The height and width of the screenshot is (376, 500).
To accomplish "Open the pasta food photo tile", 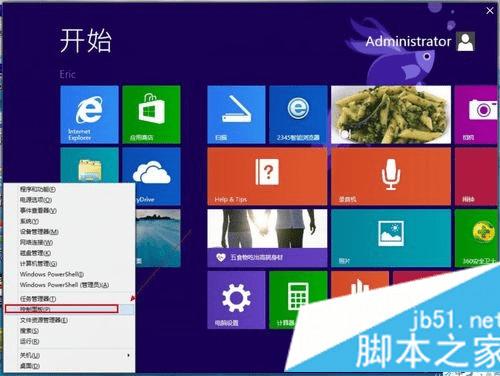I will 391,114.
